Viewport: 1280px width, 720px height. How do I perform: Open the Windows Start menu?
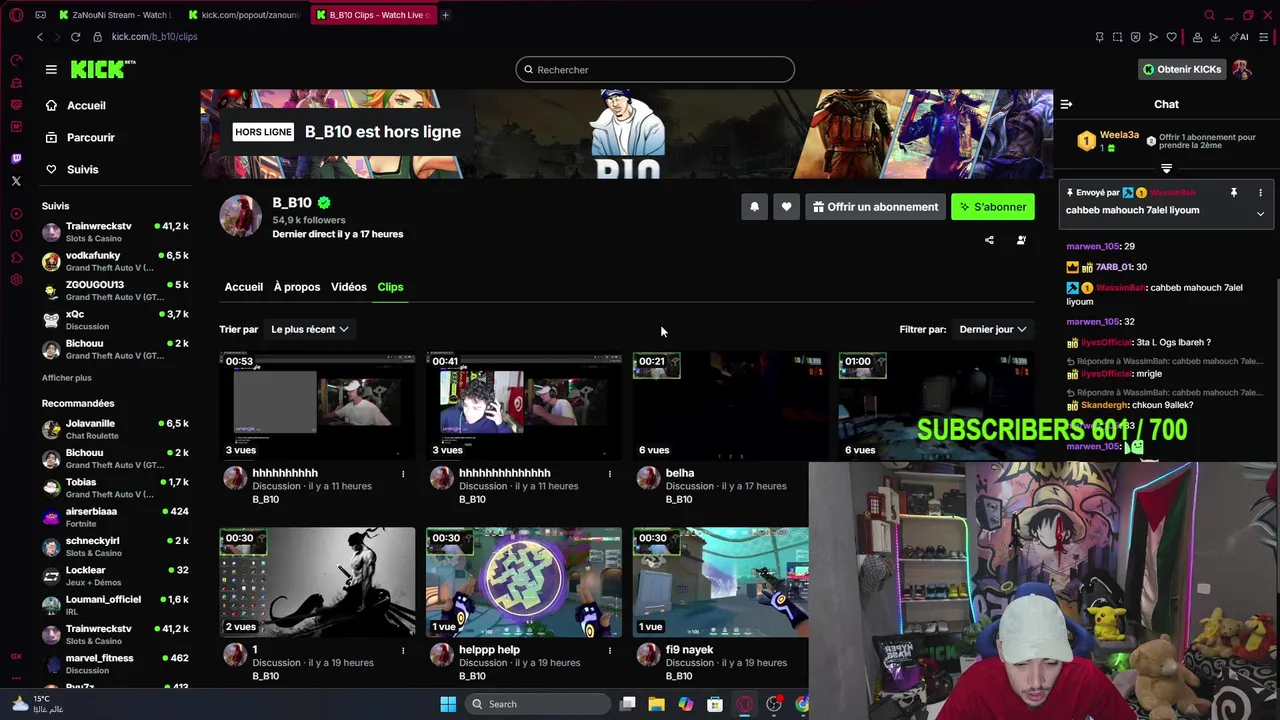448,704
